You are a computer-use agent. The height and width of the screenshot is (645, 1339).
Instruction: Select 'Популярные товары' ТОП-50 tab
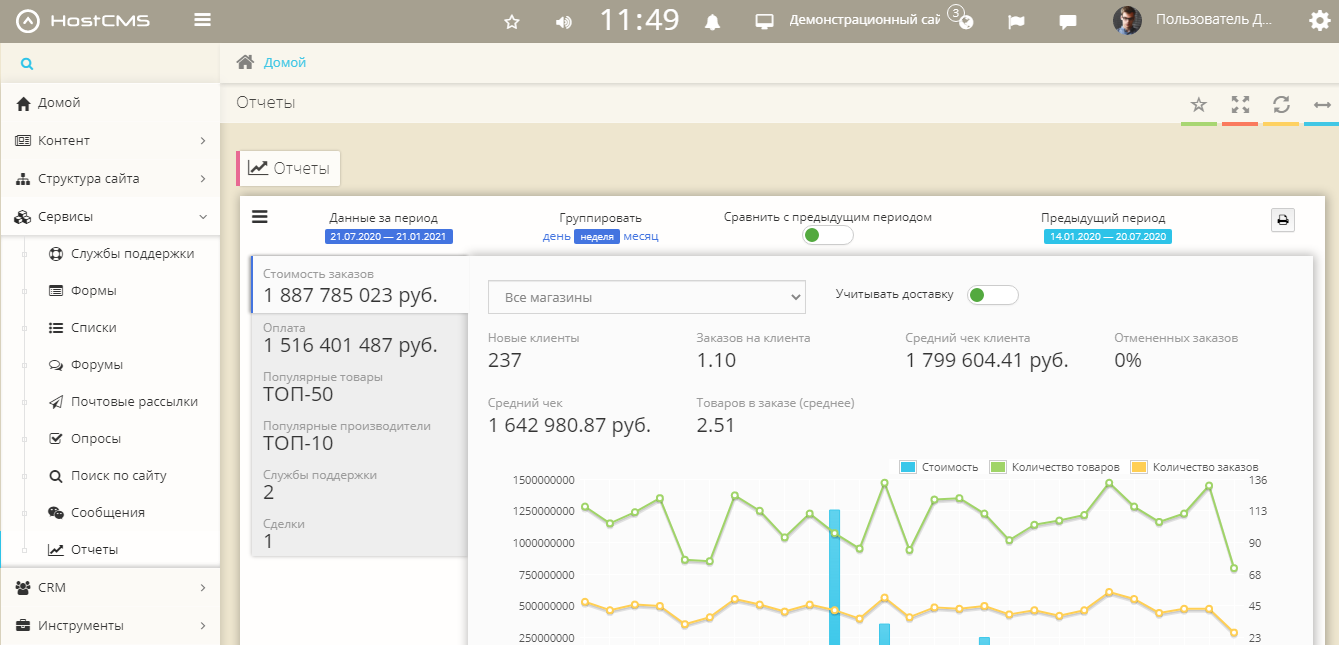(360, 387)
